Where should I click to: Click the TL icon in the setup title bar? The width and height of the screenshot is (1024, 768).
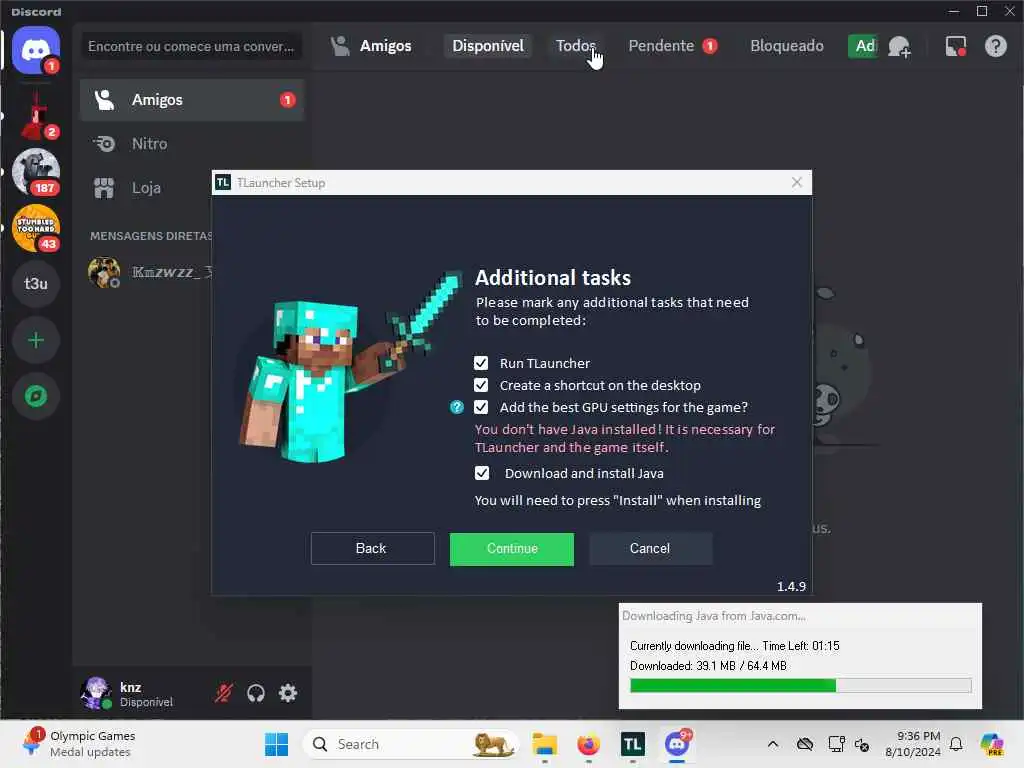pos(223,182)
